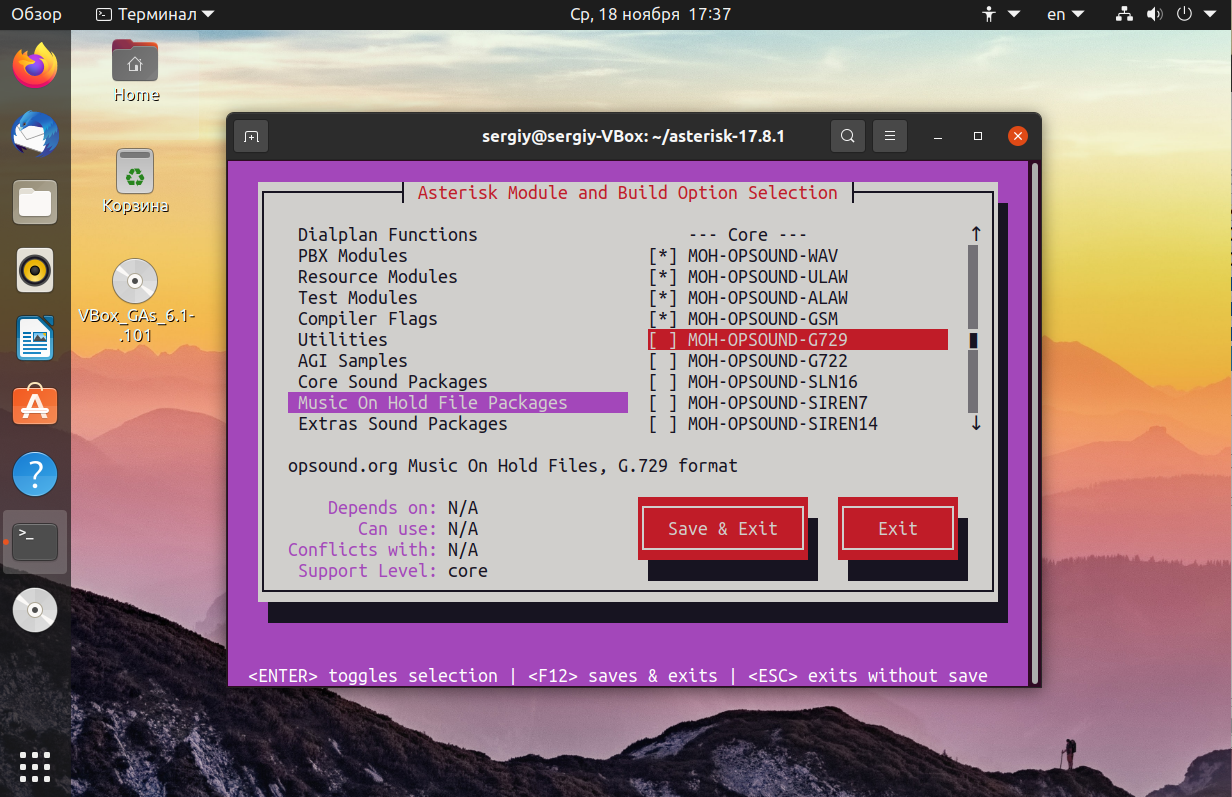Click the module list scrollbar thumb

973,340
